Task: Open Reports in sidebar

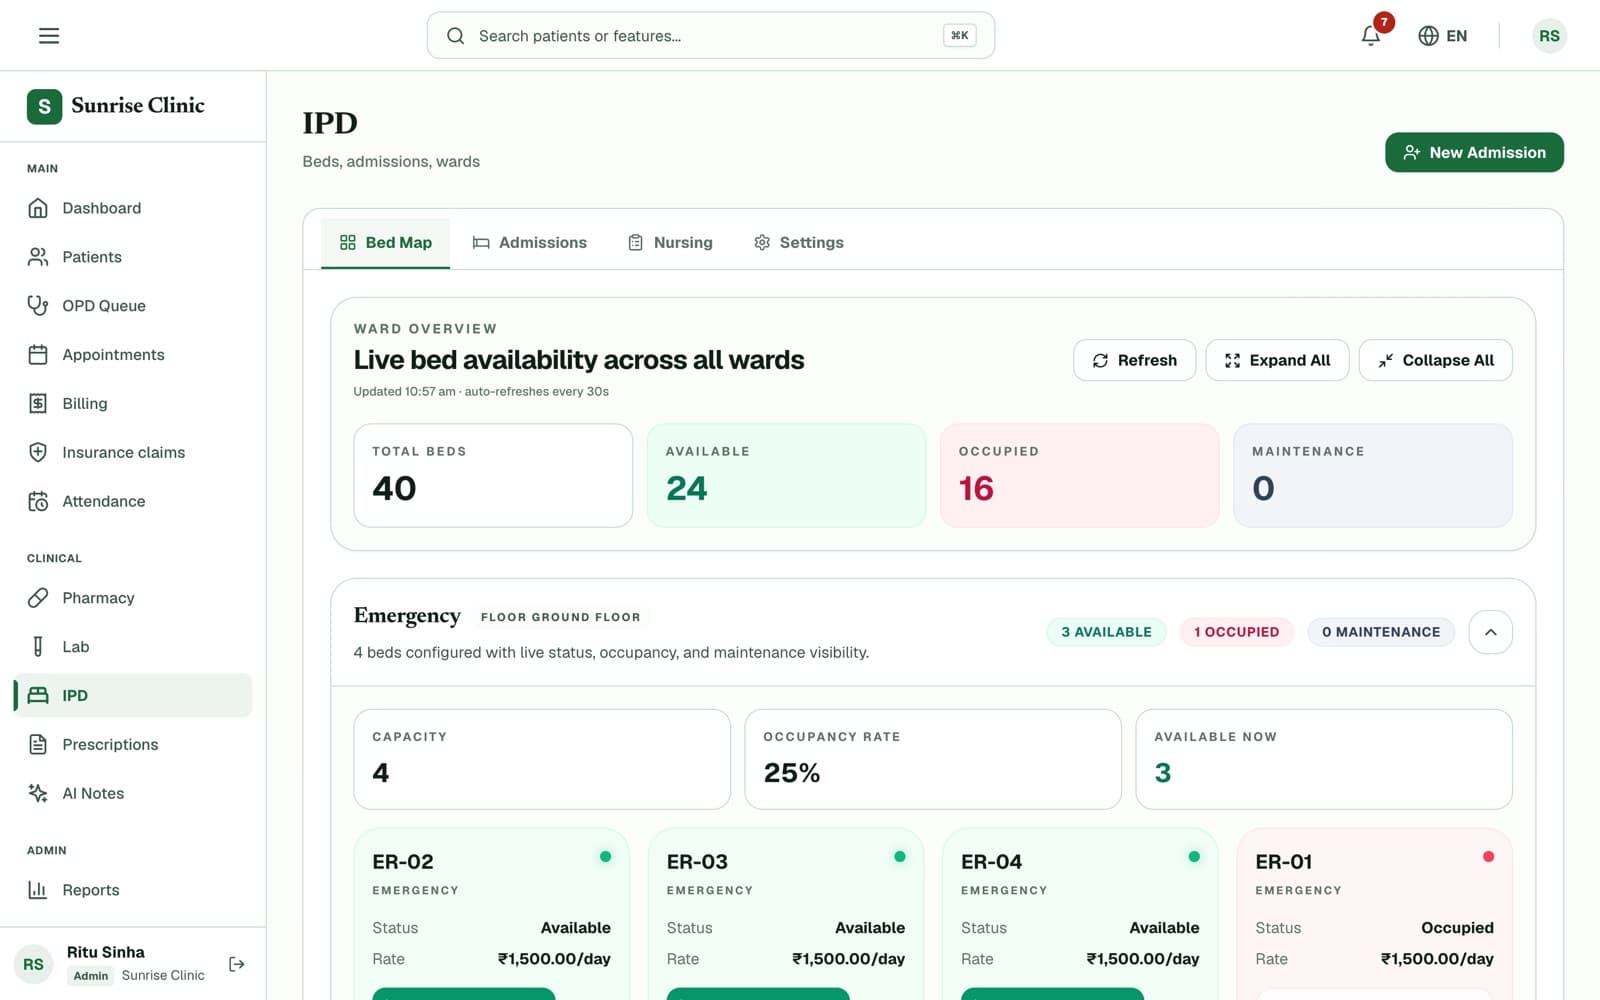Action: point(133,890)
